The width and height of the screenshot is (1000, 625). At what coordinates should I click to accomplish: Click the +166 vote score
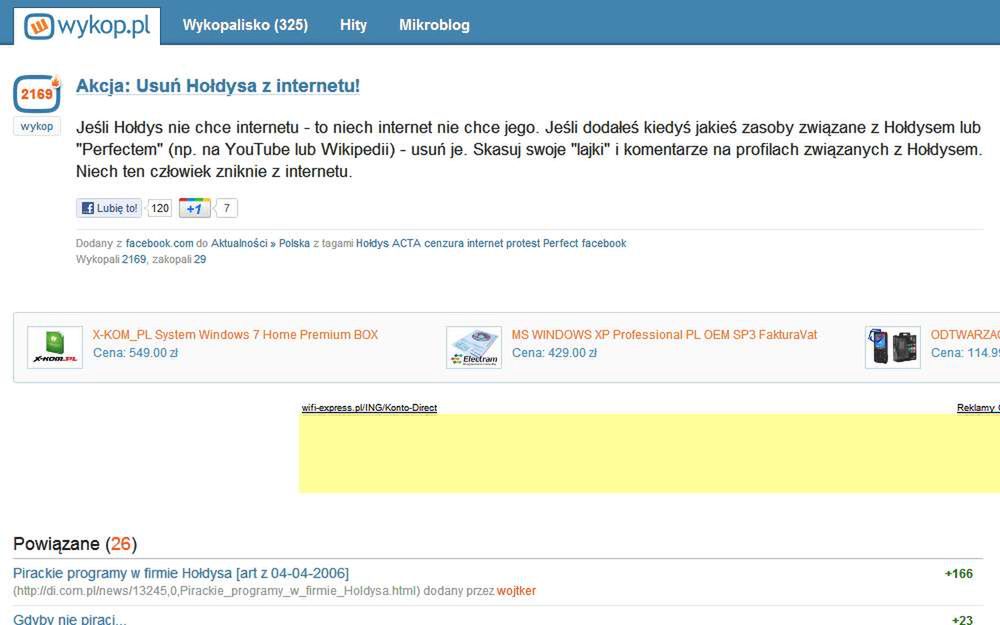[x=959, y=573]
